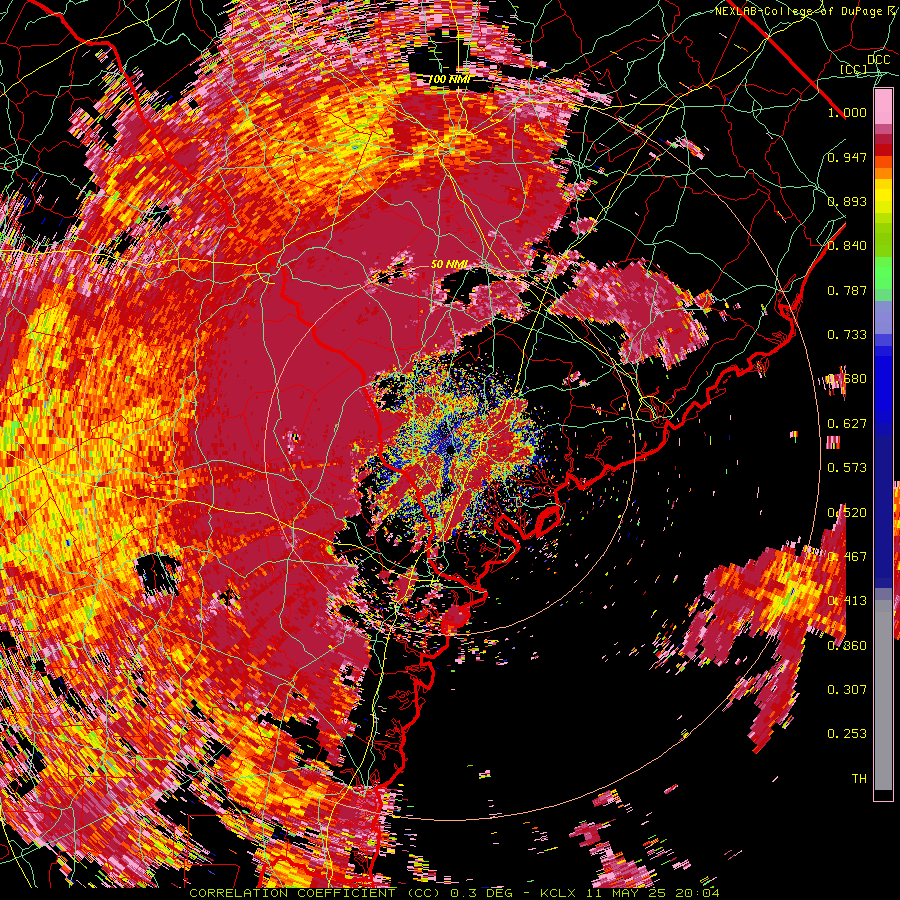Click the 0.573 scale value

(x=847, y=468)
